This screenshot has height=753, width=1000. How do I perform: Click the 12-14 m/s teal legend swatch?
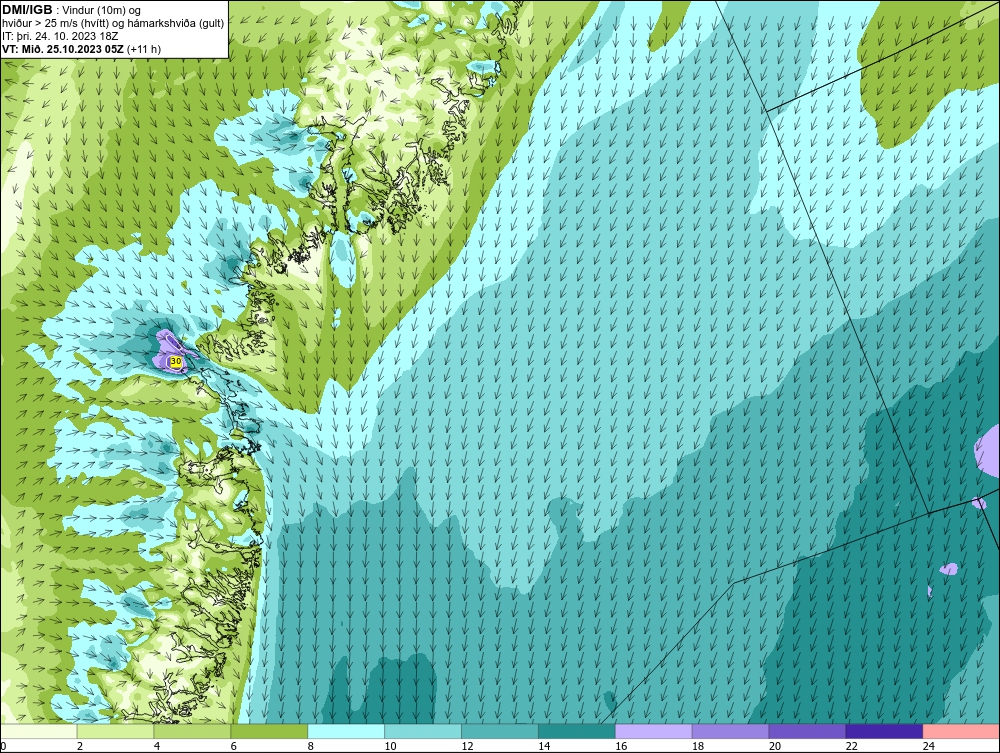[500, 731]
